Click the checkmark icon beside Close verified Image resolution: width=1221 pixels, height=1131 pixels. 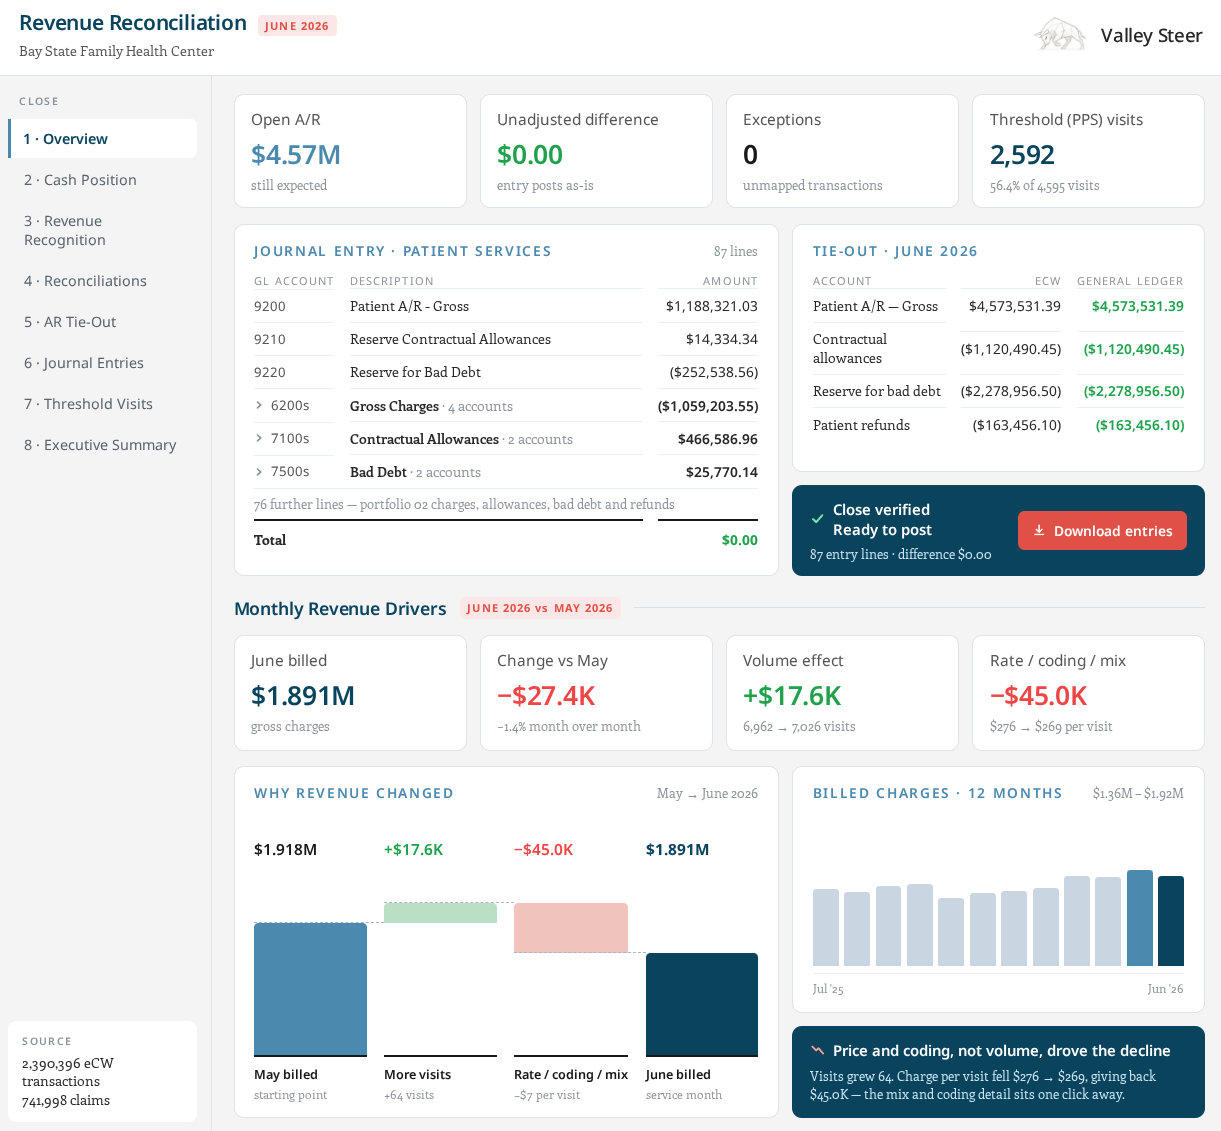click(x=817, y=520)
